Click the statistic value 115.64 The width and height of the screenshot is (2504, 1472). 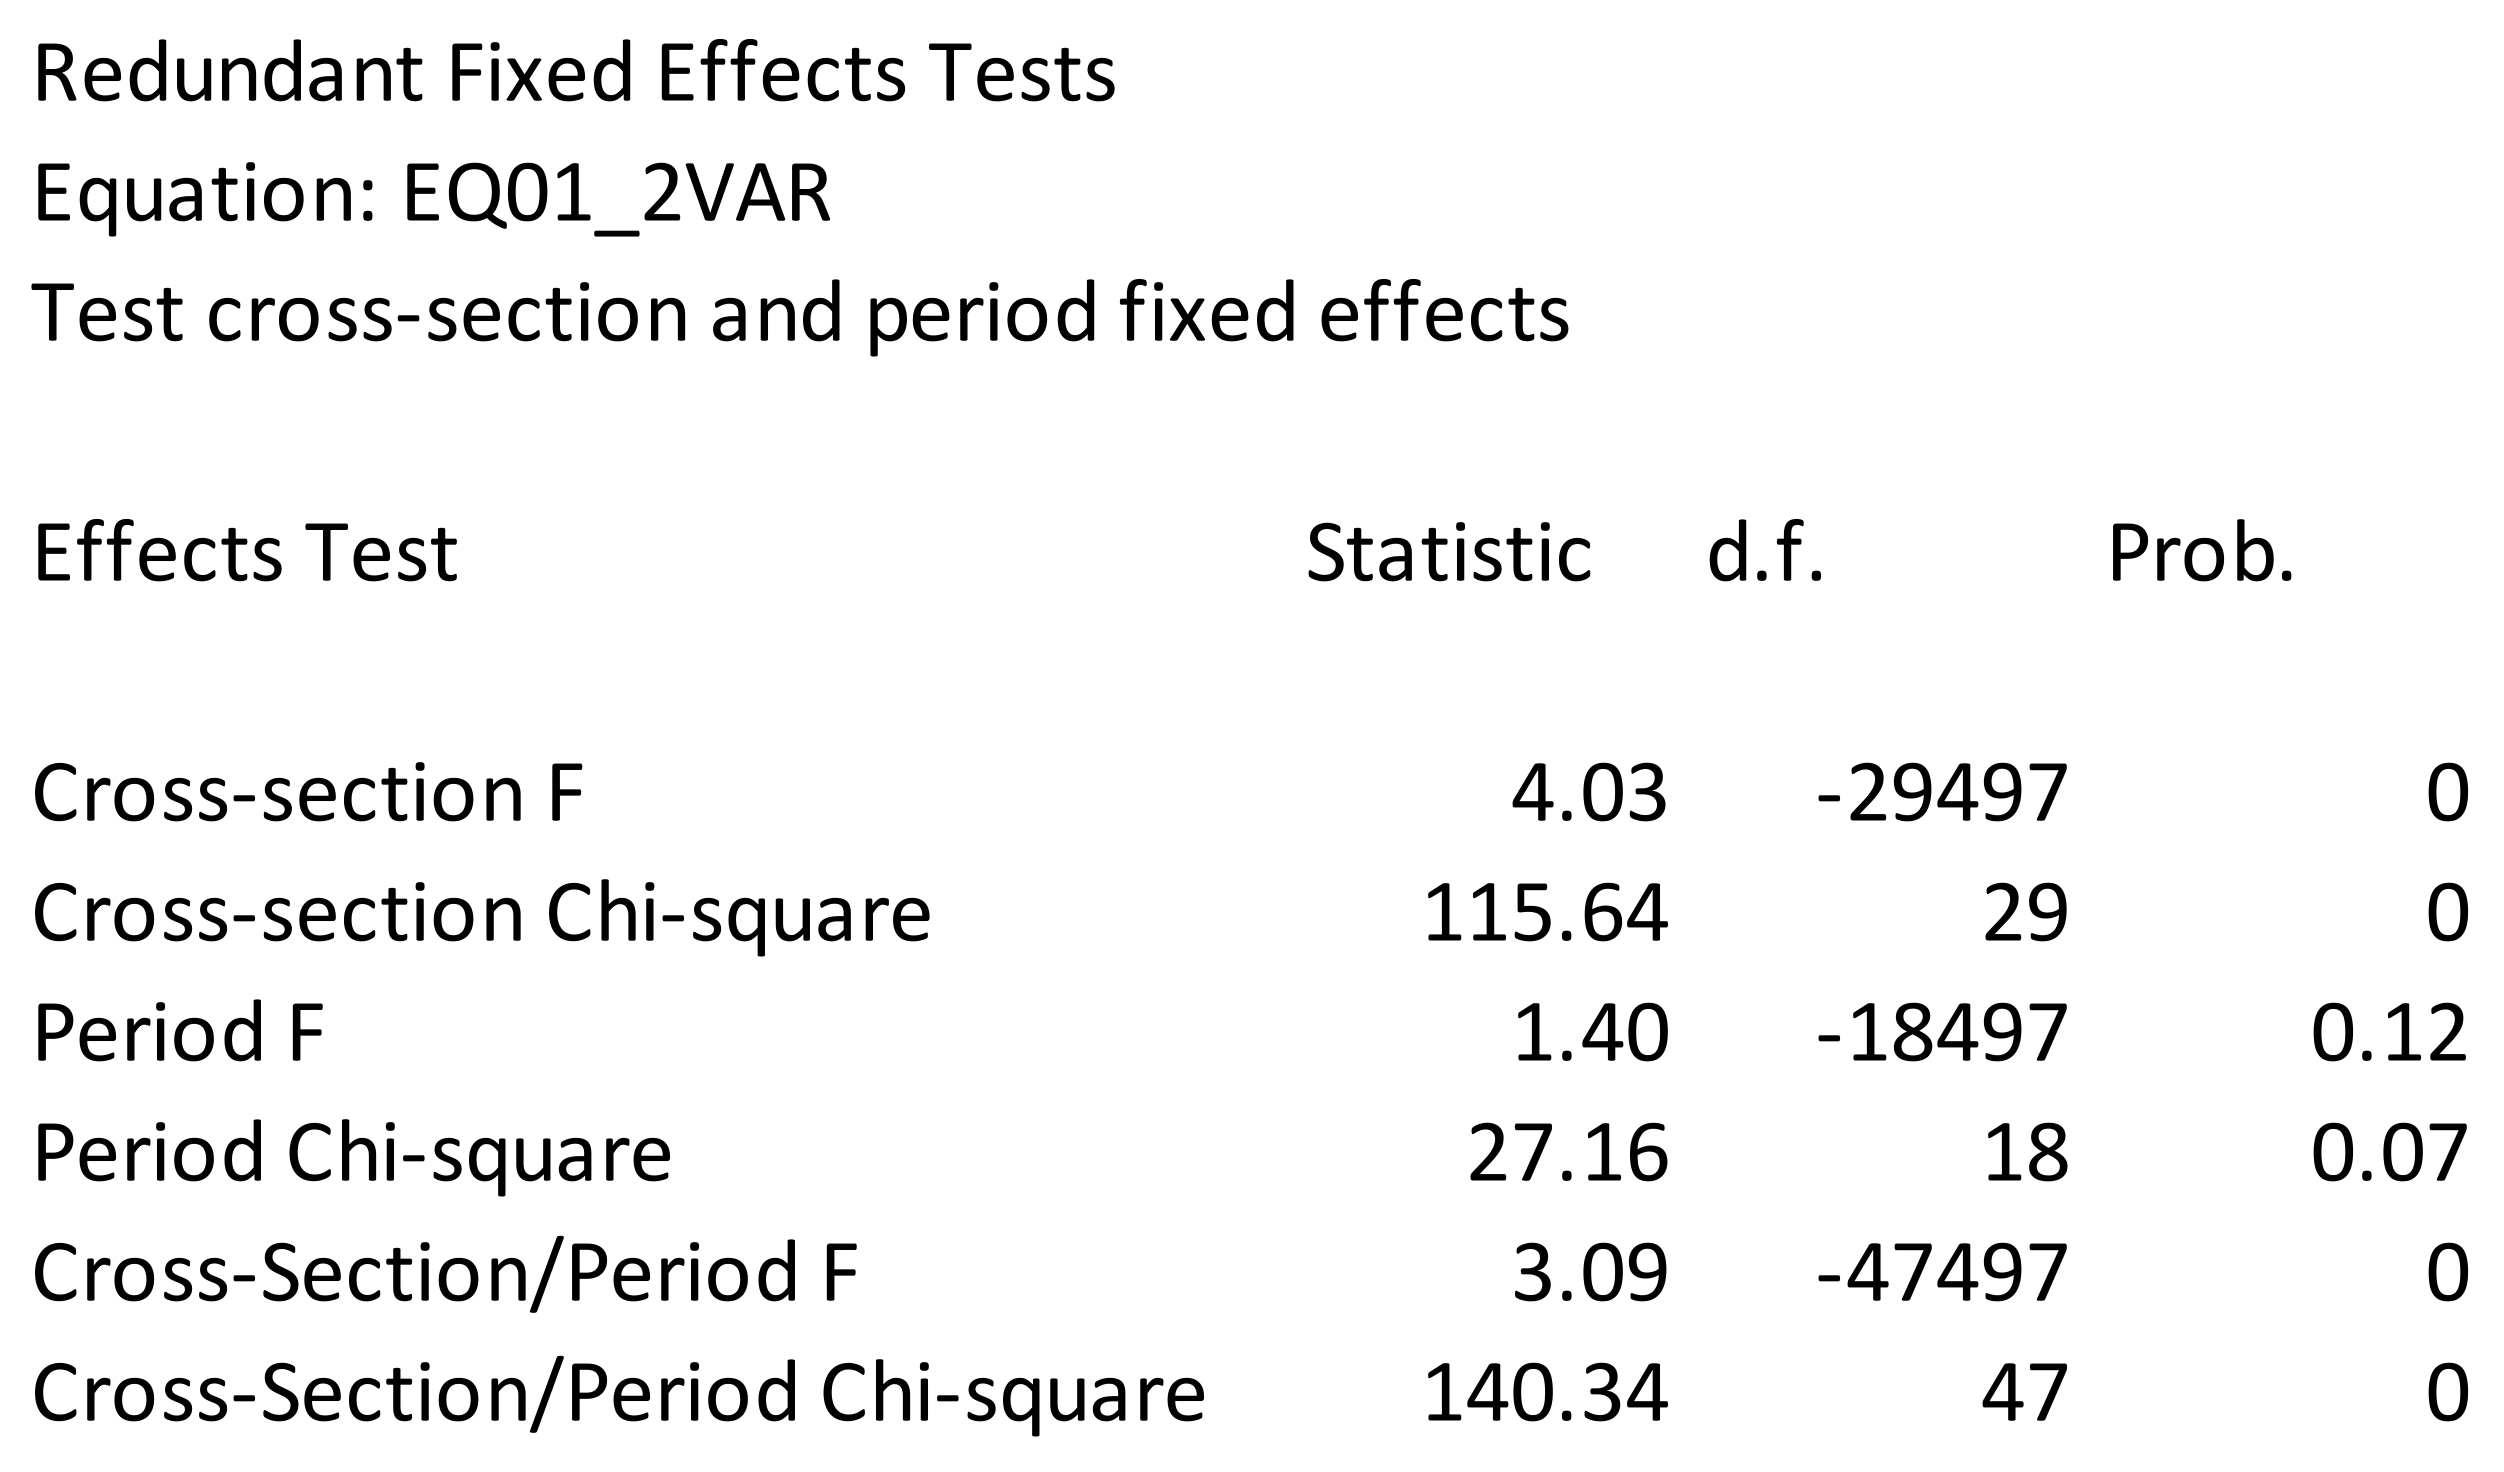[1545, 913]
